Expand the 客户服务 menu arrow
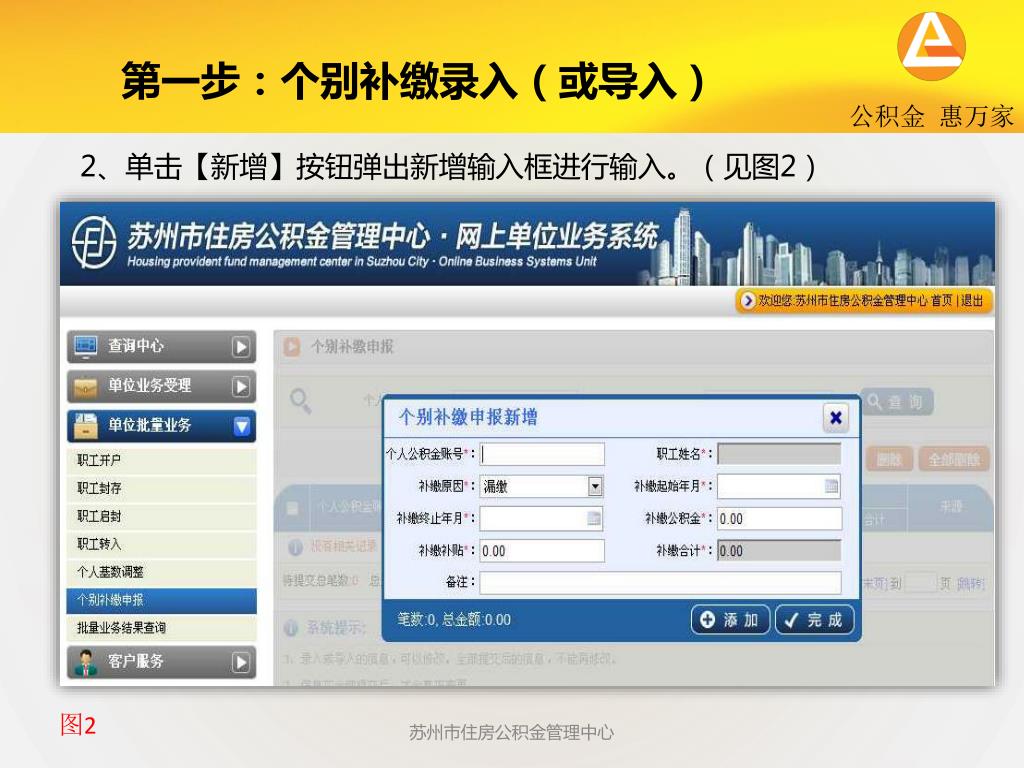The width and height of the screenshot is (1024, 768). (x=240, y=662)
